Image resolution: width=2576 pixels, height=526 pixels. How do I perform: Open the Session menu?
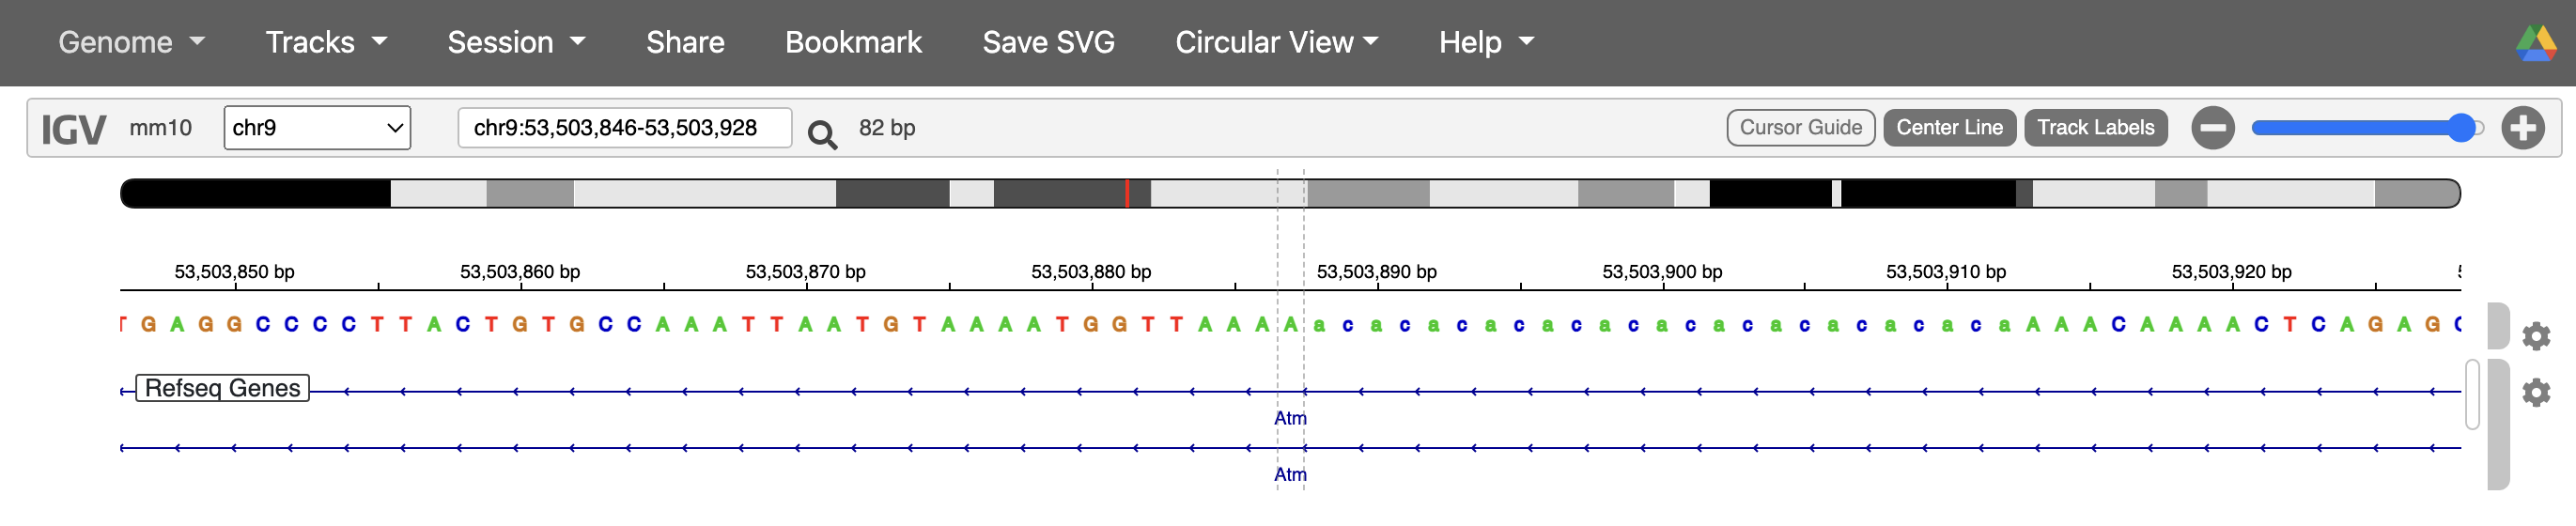pyautogui.click(x=515, y=42)
